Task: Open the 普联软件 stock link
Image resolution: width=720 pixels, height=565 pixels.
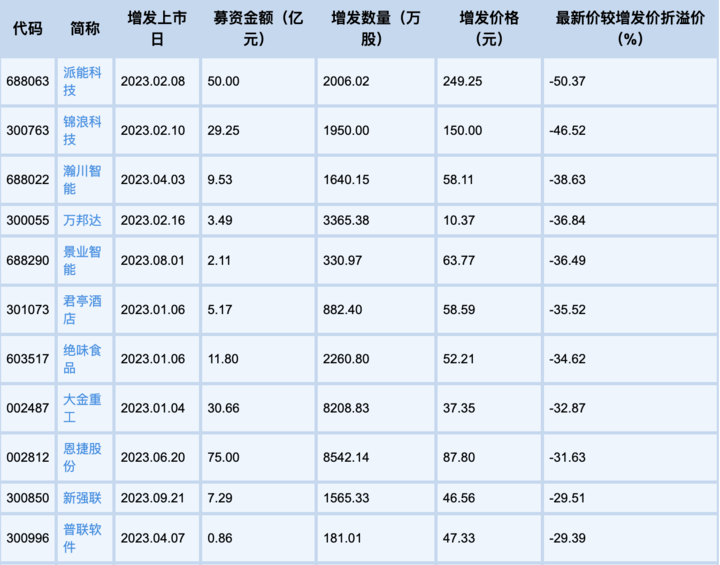Action: [x=82, y=538]
